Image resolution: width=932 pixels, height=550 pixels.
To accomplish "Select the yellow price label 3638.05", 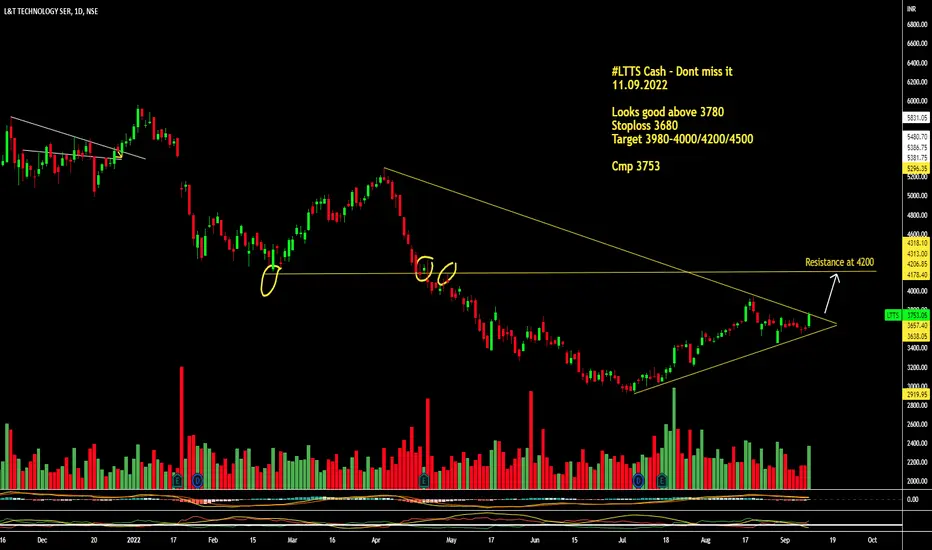I will coord(917,337).
